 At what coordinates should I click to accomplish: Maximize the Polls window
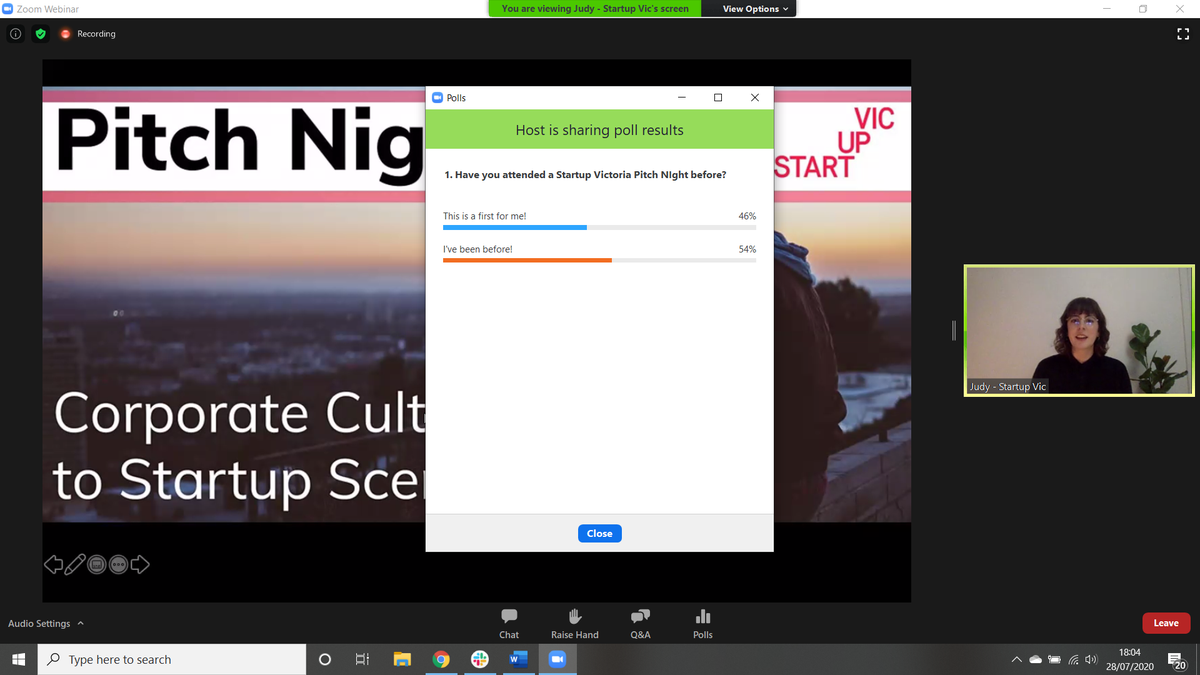718,97
